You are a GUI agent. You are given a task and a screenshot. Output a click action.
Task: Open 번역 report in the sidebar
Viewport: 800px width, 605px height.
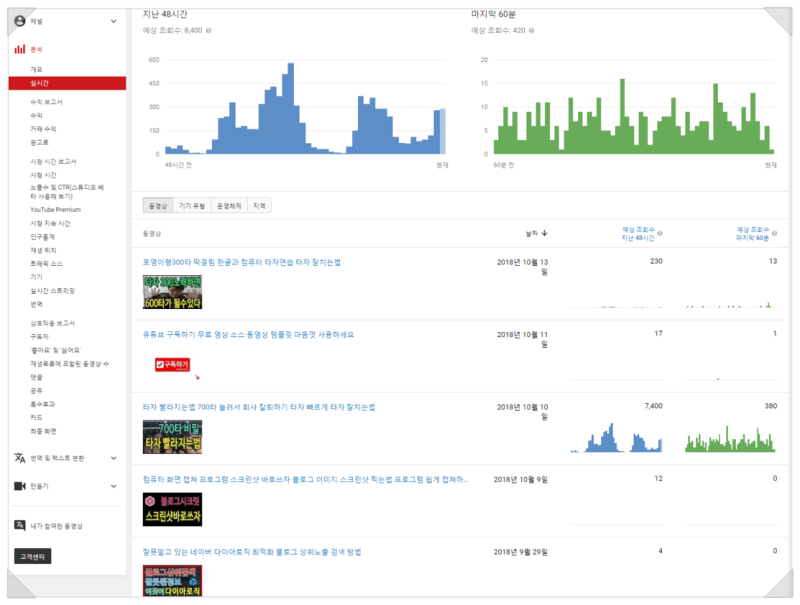(x=36, y=305)
